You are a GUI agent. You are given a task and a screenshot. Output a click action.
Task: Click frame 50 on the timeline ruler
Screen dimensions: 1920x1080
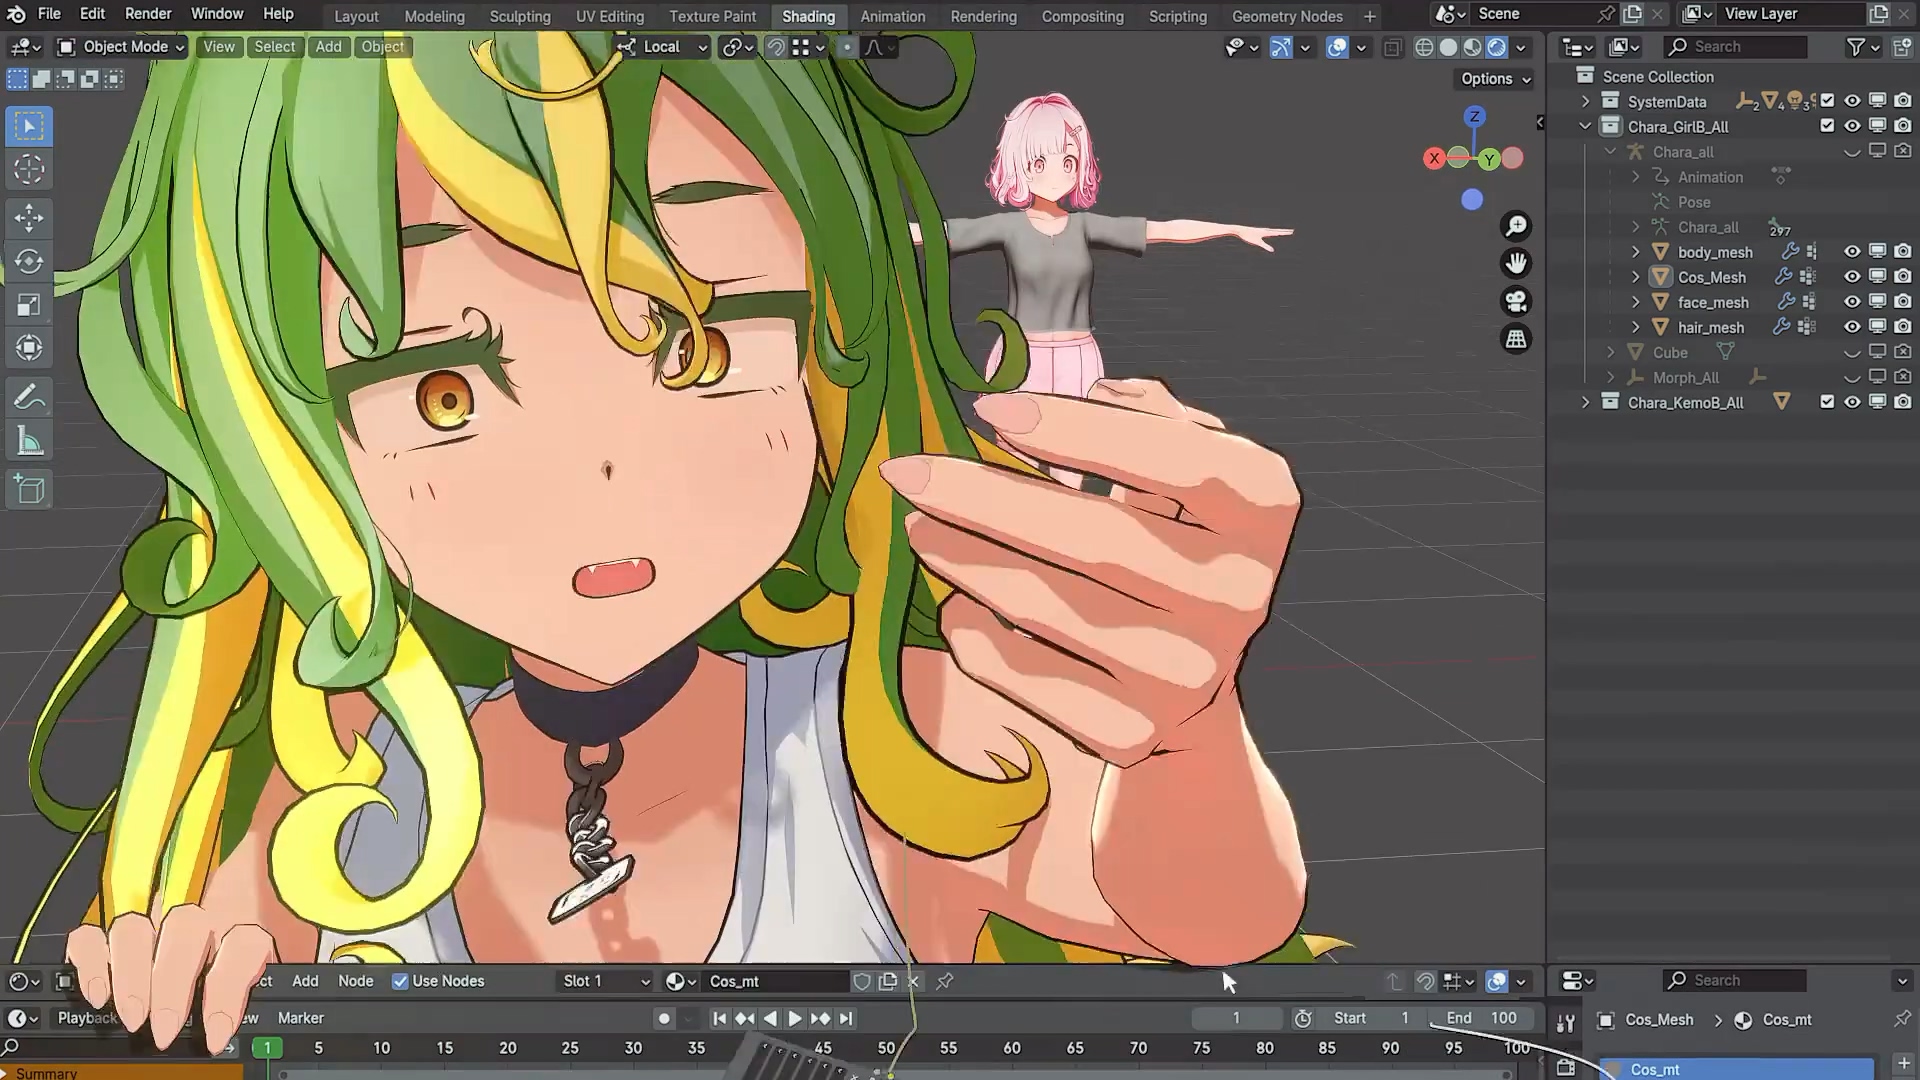tap(886, 1048)
